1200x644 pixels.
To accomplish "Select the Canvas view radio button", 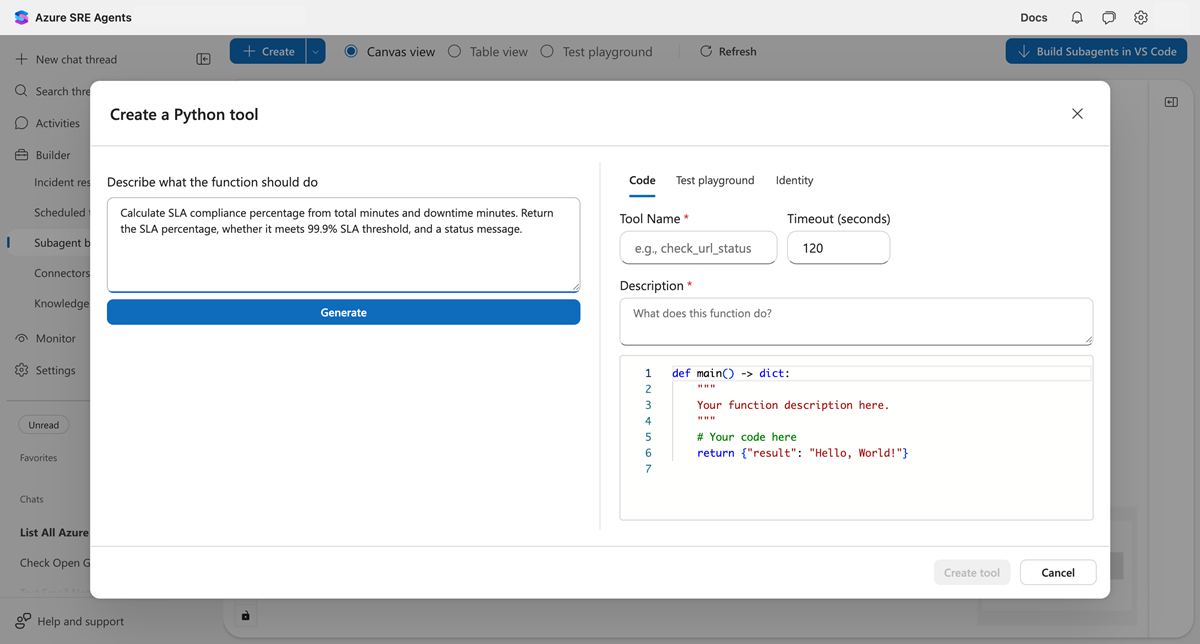I will (x=350, y=51).
